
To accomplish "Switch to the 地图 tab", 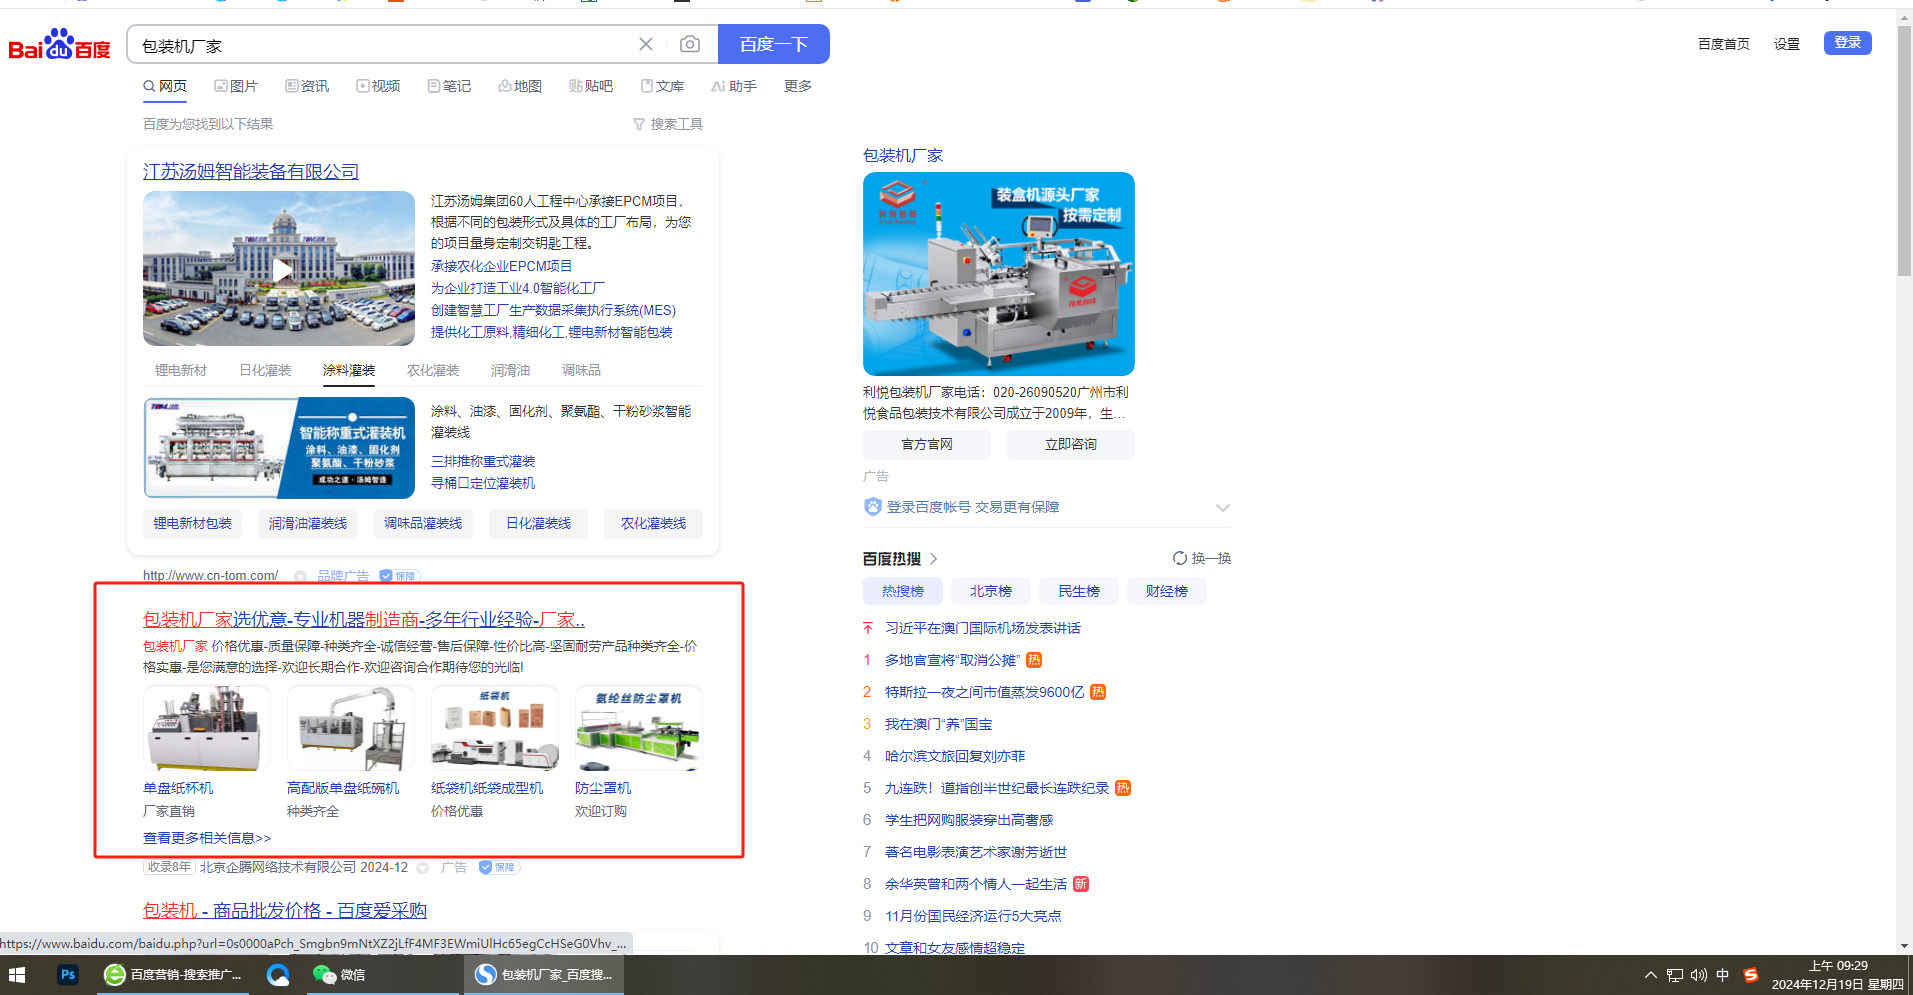I will pyautogui.click(x=520, y=86).
